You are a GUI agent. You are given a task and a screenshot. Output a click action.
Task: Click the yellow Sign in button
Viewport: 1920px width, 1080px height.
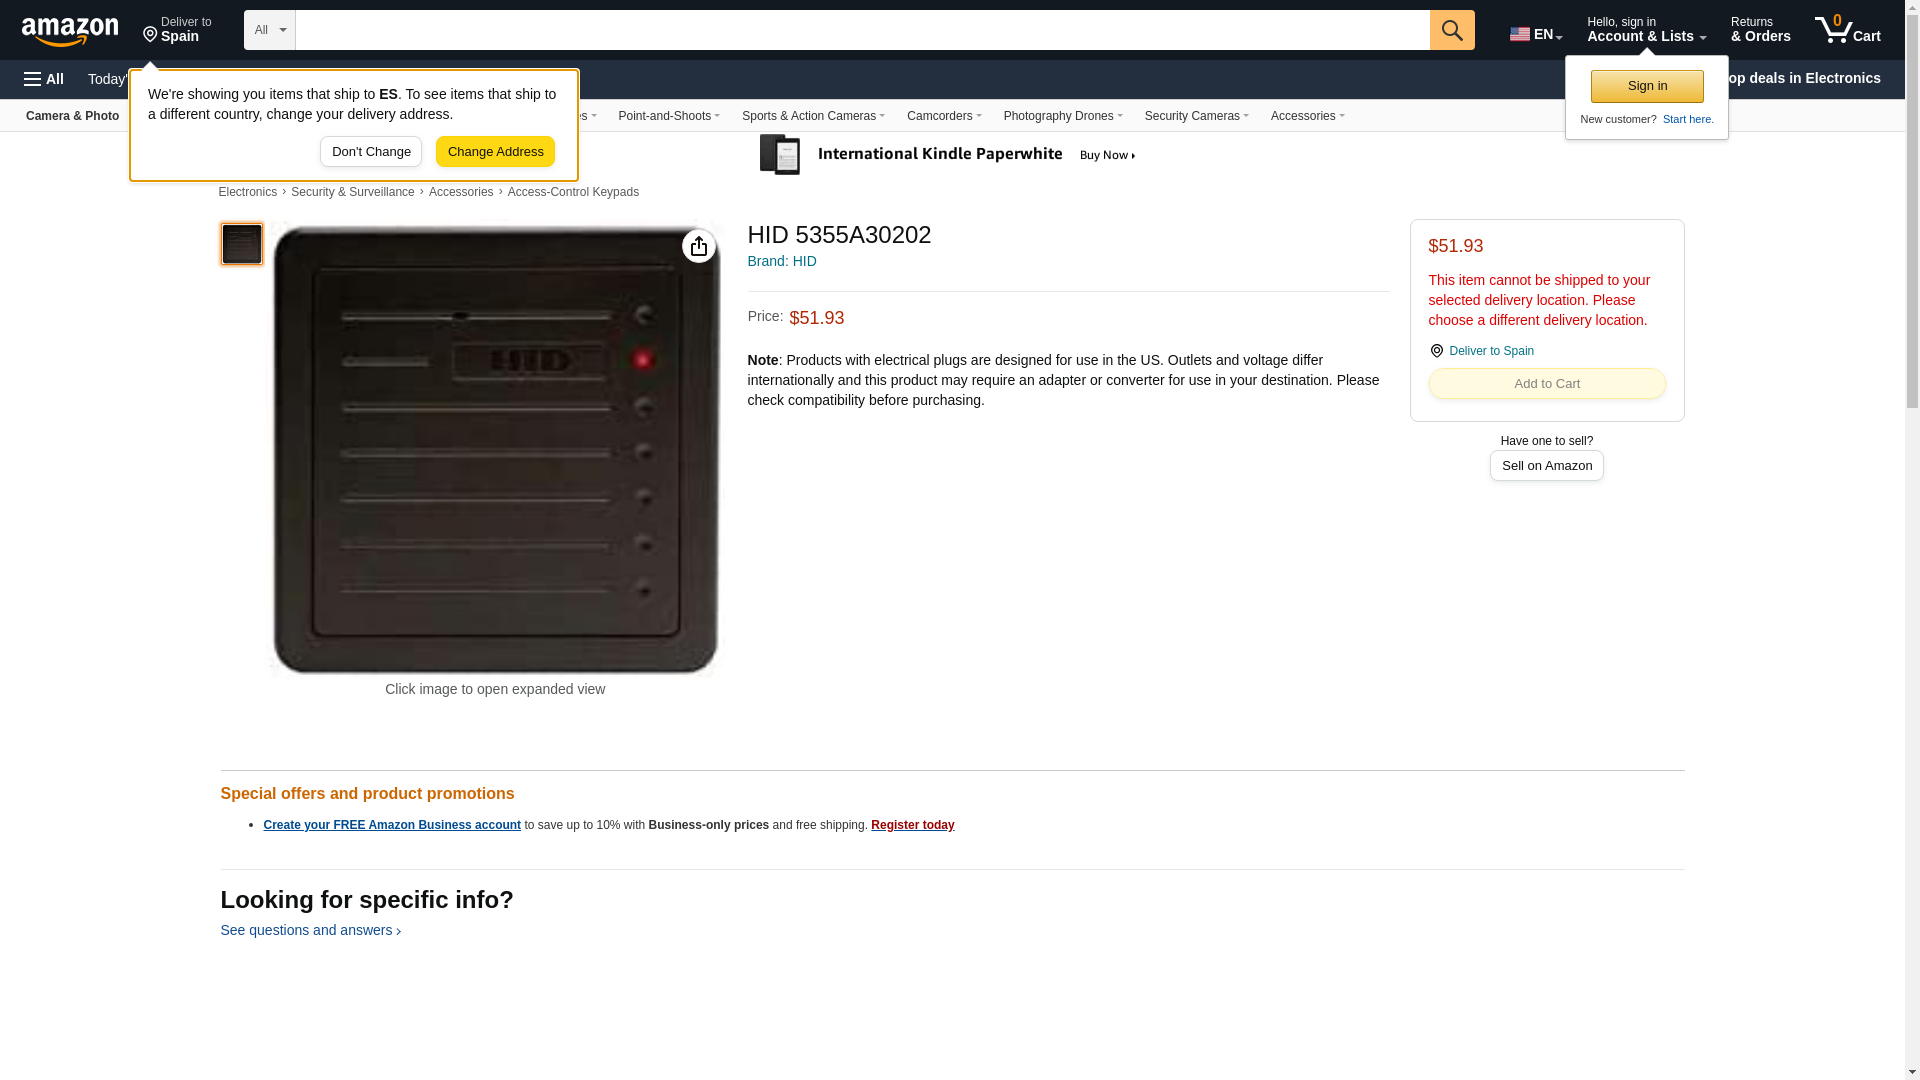(1647, 86)
